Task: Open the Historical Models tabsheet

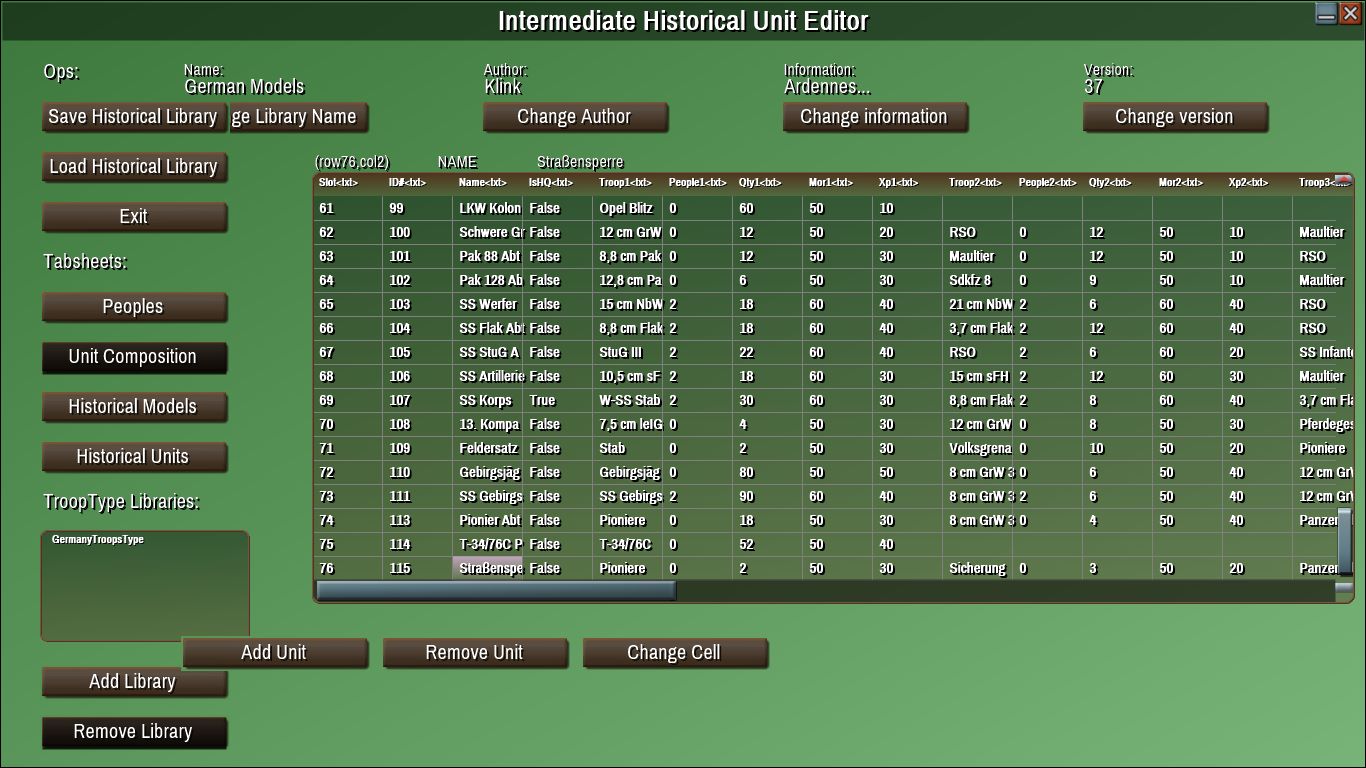Action: pyautogui.click(x=134, y=407)
